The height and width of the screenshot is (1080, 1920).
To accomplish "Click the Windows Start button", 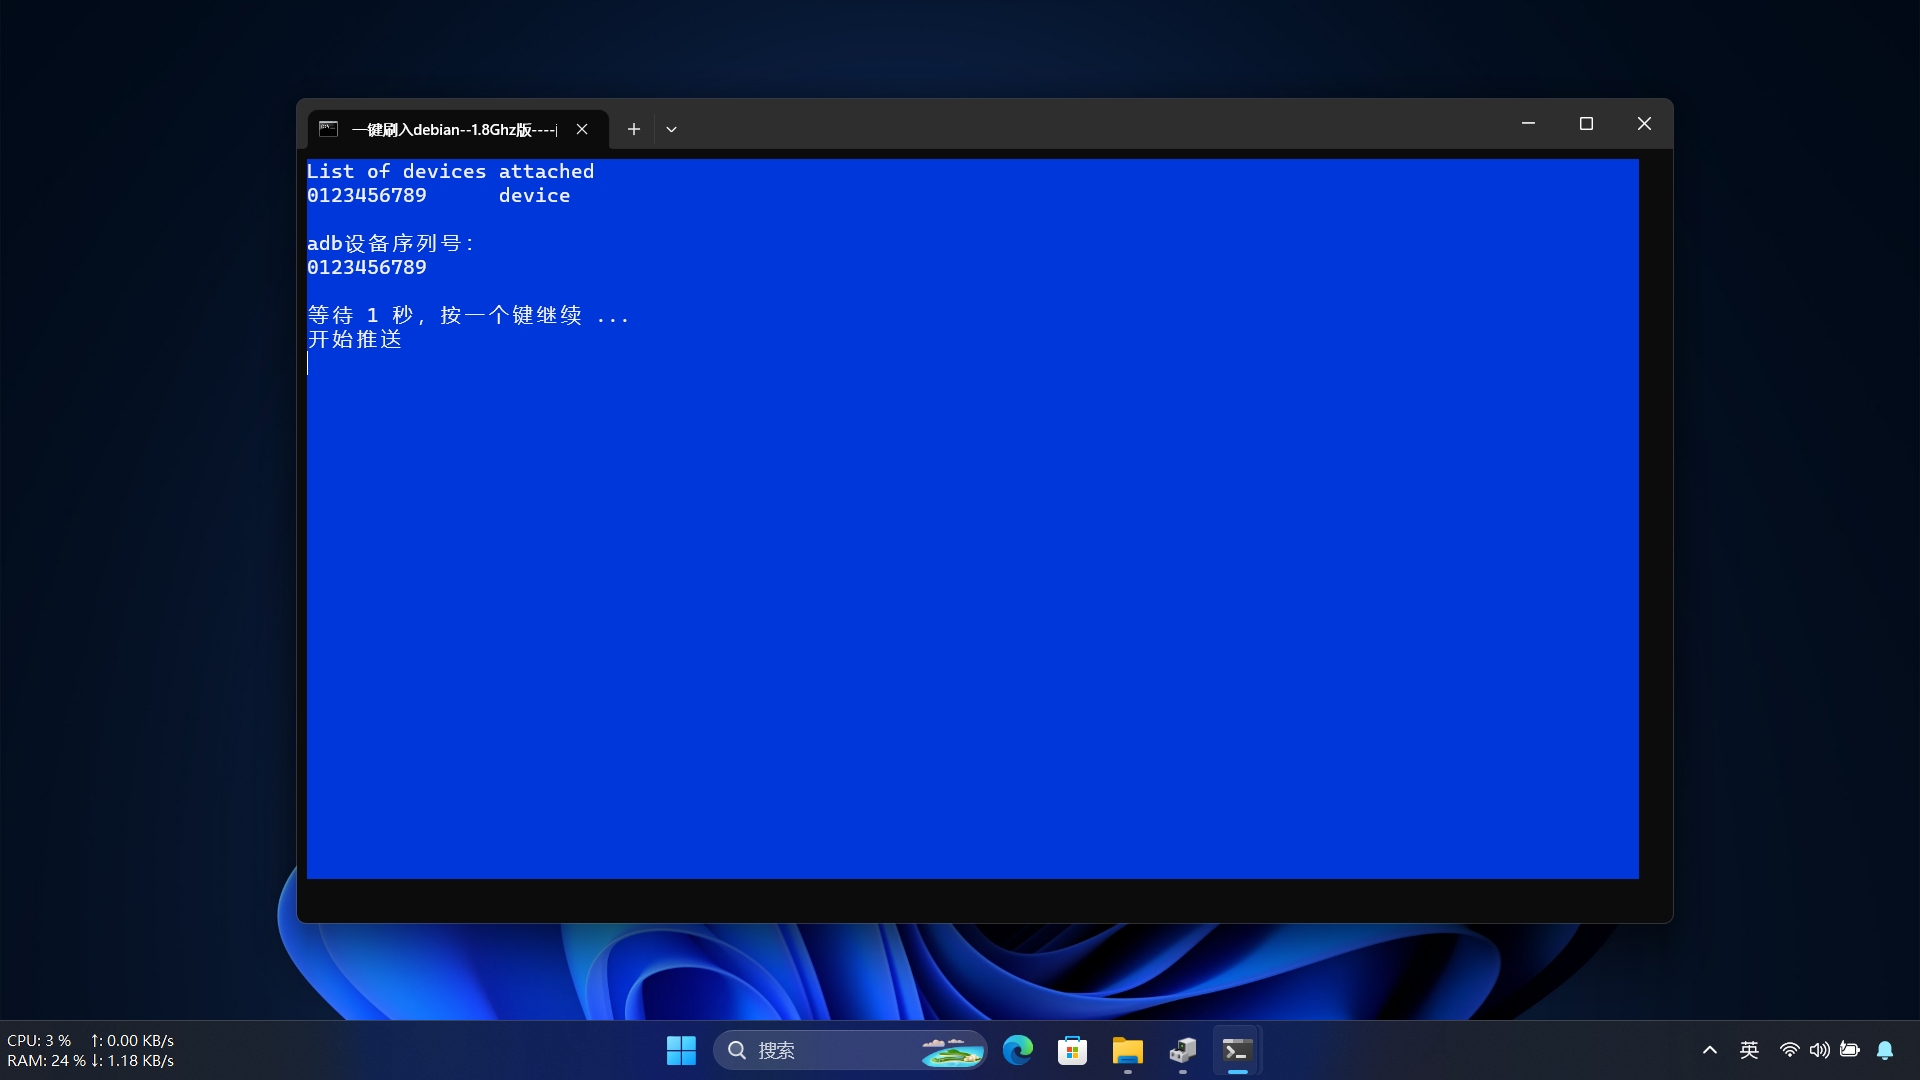I will pos(681,1050).
